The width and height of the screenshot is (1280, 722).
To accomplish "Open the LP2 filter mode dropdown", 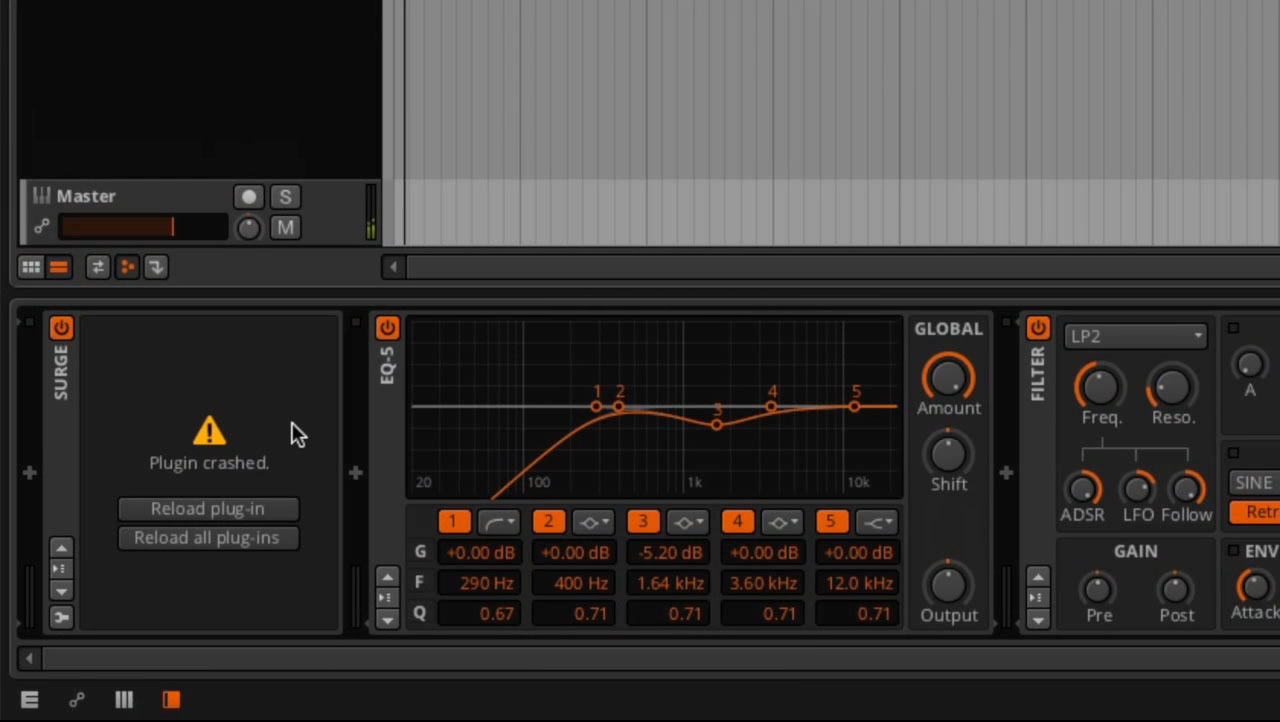I will point(1135,336).
